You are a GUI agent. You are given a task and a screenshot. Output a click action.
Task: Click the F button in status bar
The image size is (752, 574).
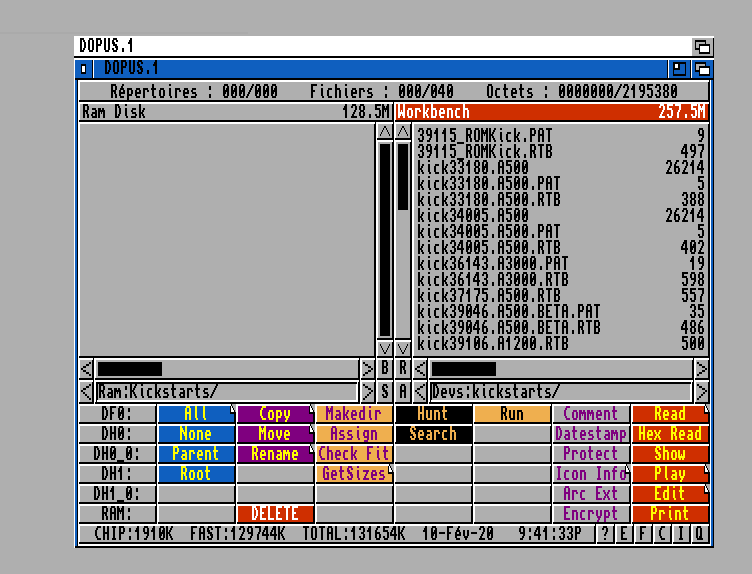coord(643,533)
